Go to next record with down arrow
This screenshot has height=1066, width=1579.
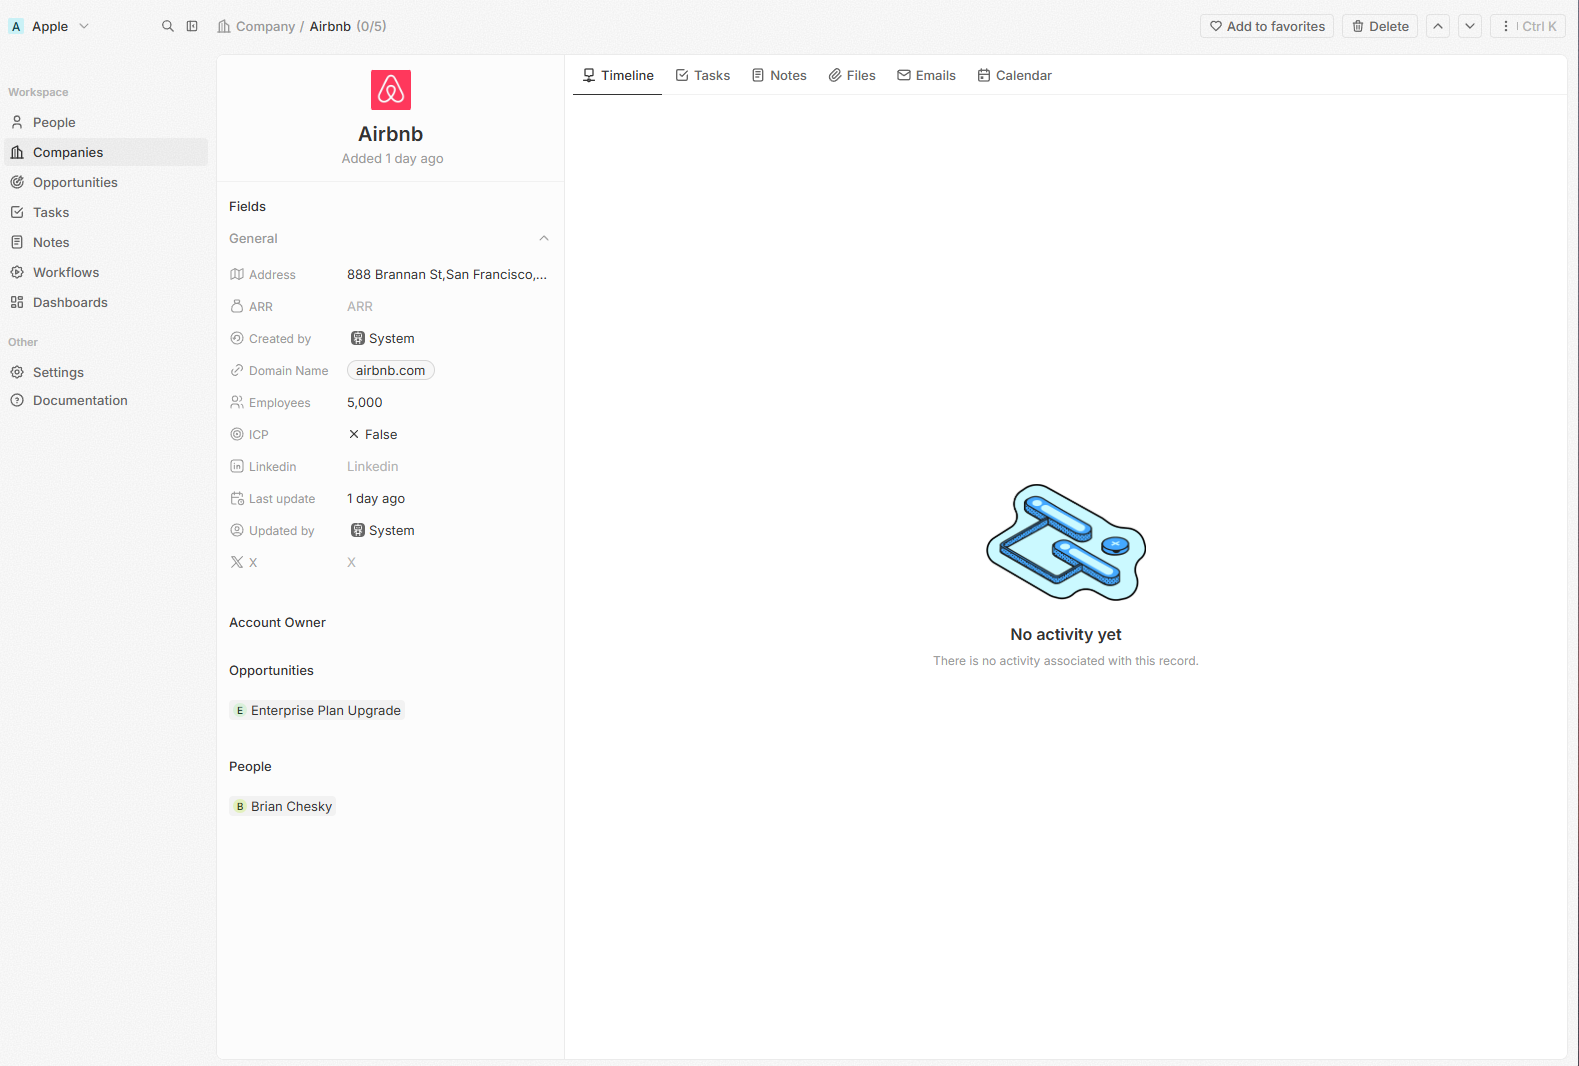1470,26
